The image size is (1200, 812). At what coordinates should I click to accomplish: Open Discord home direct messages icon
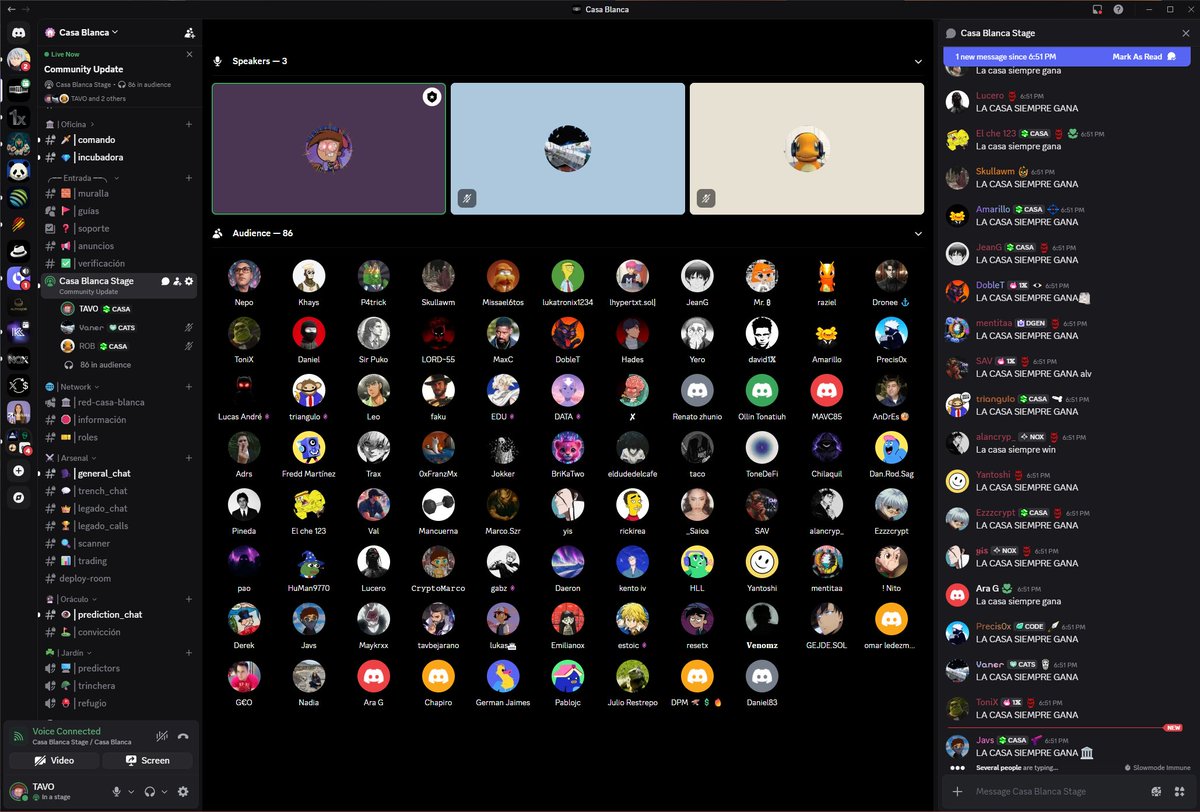[18, 32]
